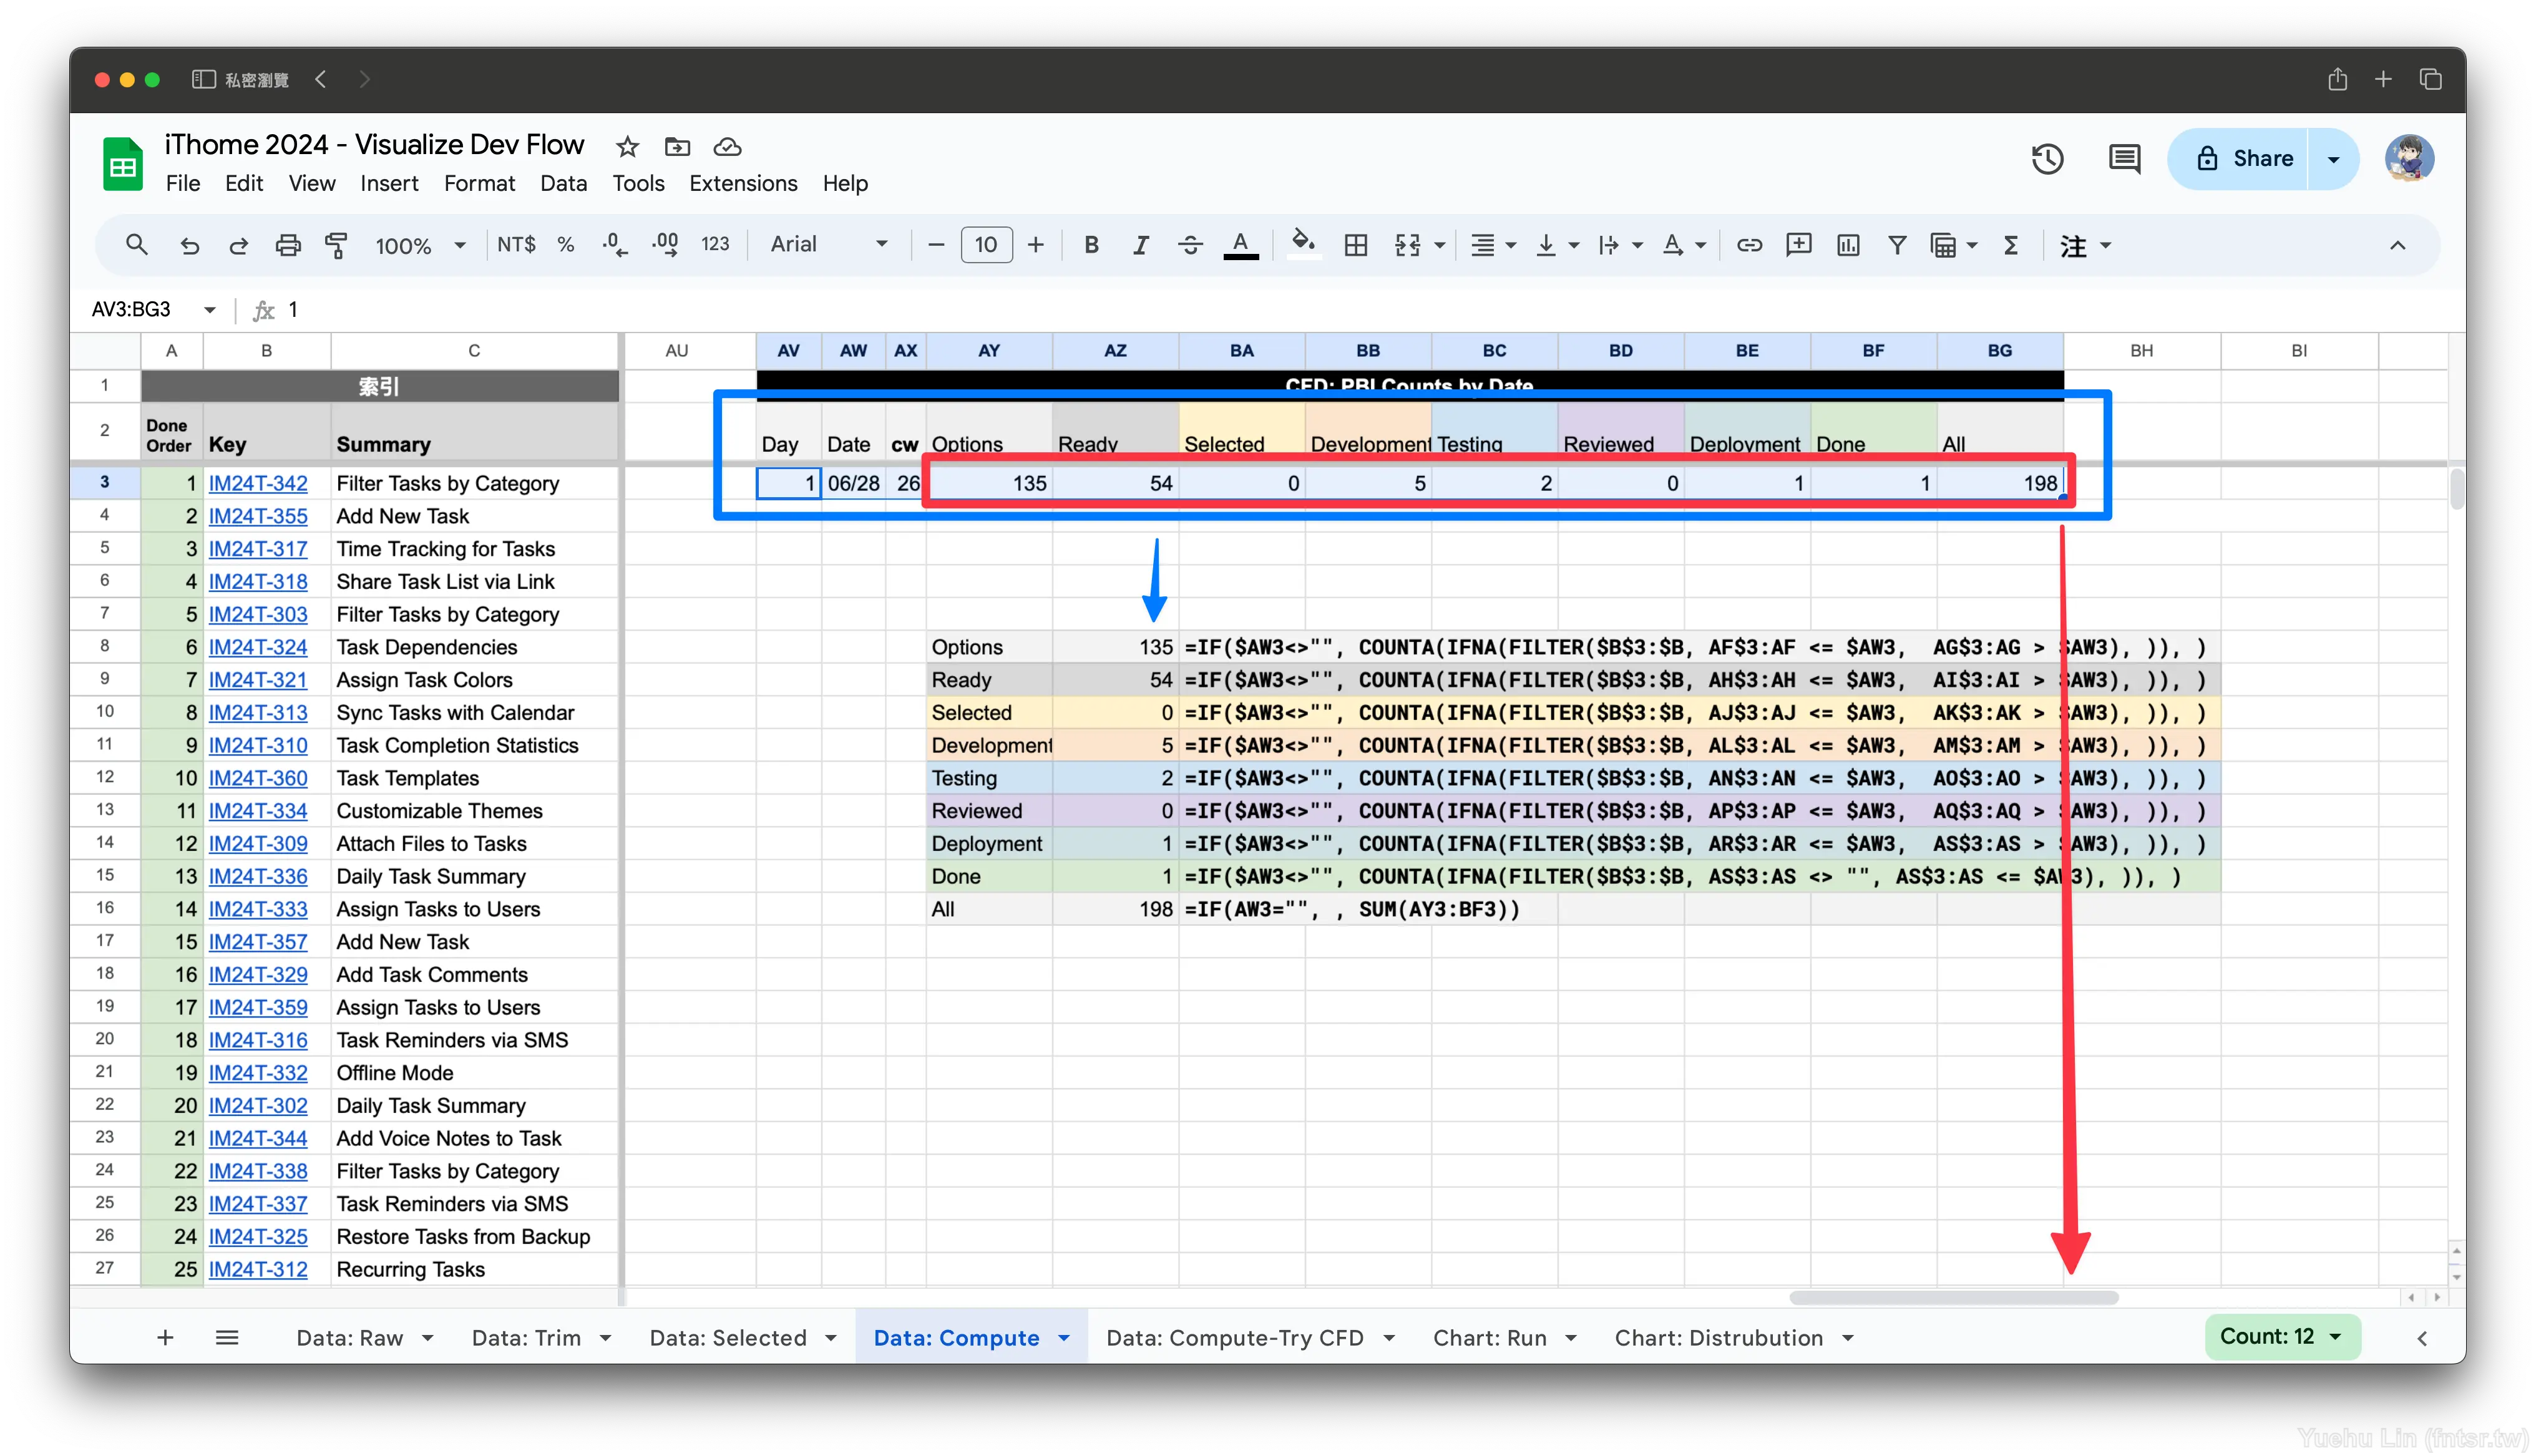Image resolution: width=2536 pixels, height=1456 pixels.
Task: Open the Extensions menu
Action: 743,183
